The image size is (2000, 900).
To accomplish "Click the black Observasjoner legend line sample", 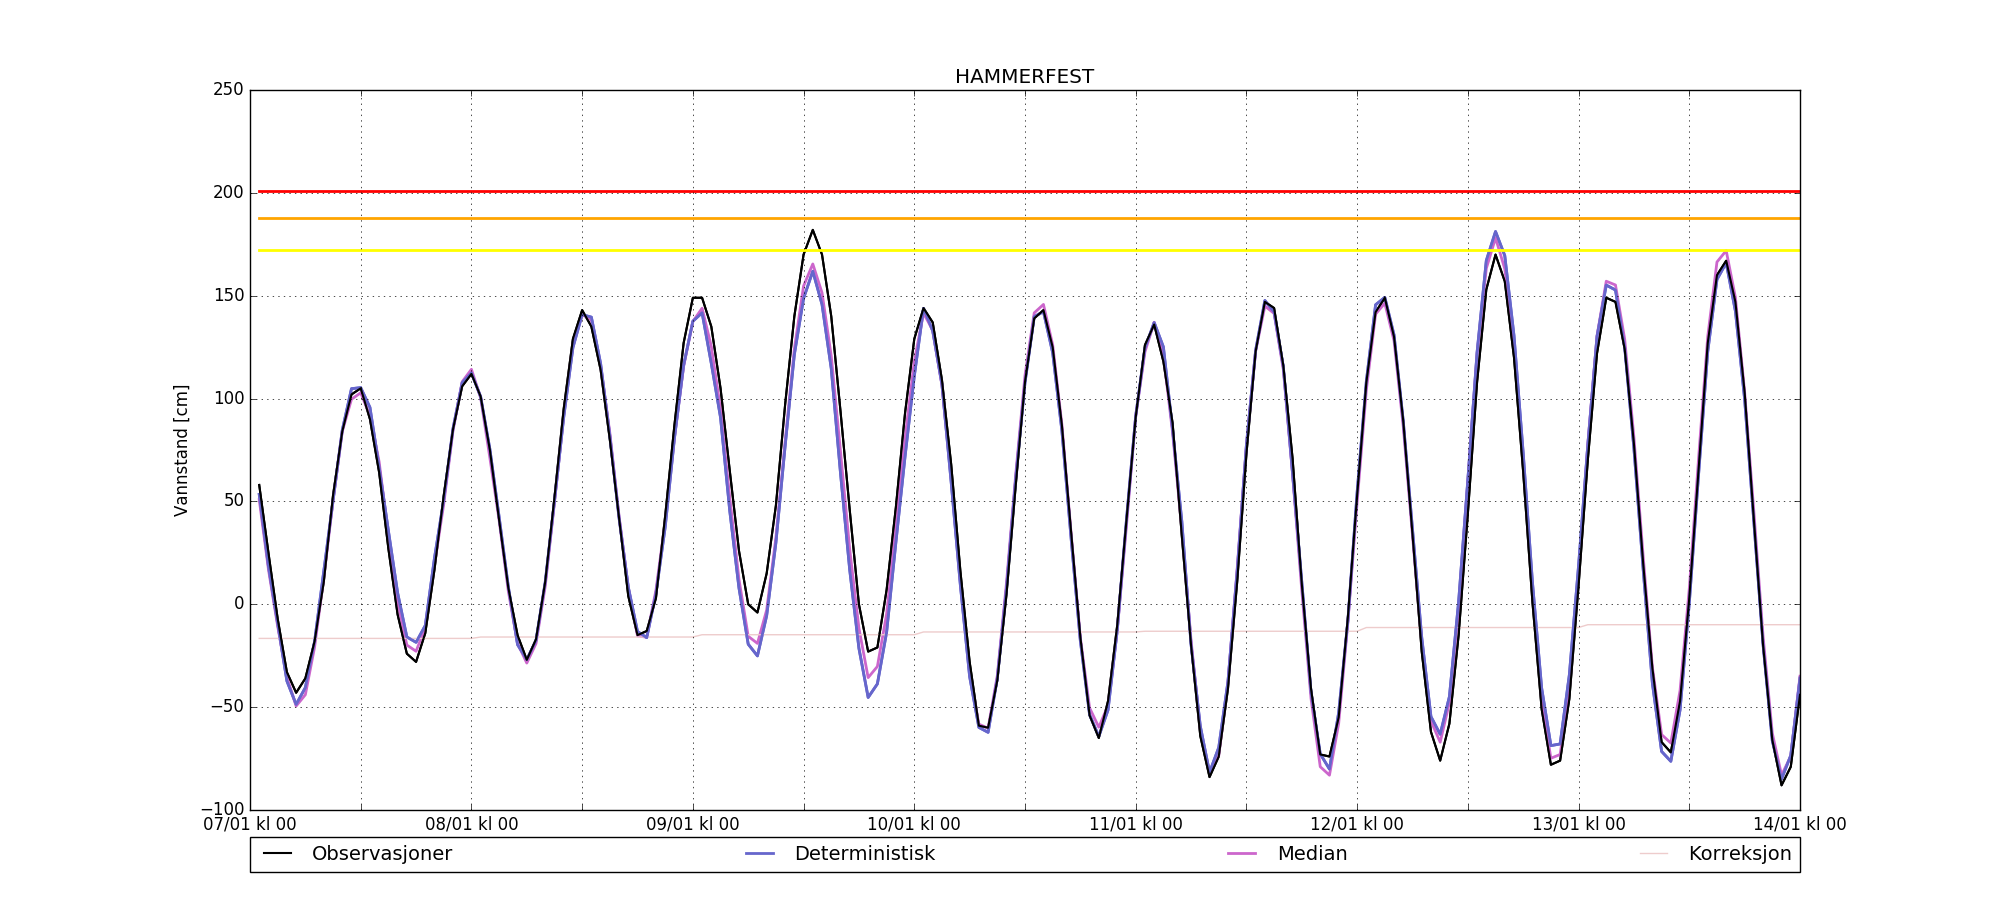I will tap(277, 854).
